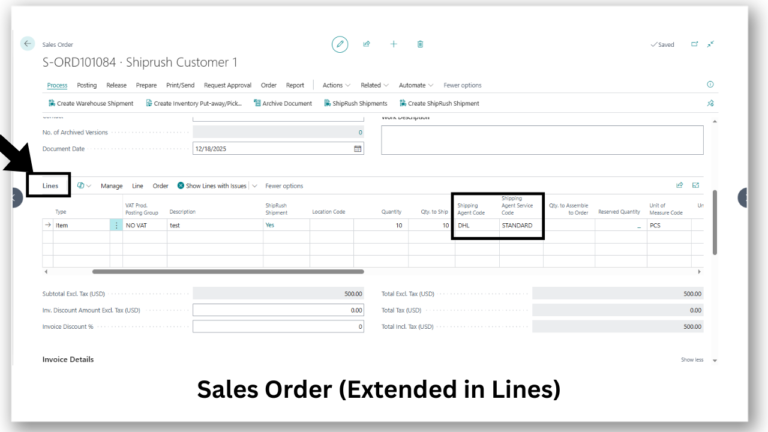Image resolution: width=768 pixels, height=432 pixels.
Task: Open the Order menu in top bar
Action: pyautogui.click(x=268, y=85)
